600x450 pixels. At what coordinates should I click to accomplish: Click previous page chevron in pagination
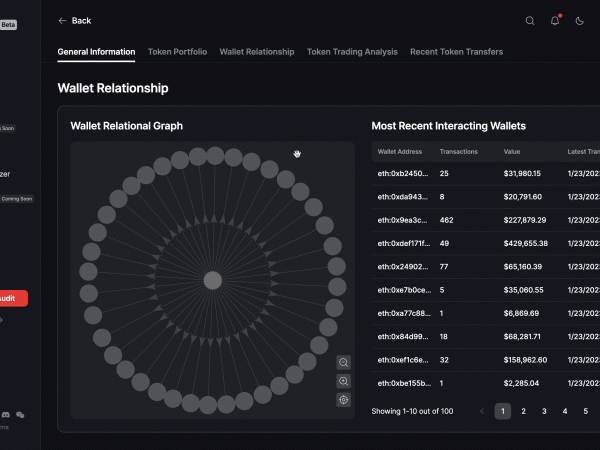pos(482,411)
